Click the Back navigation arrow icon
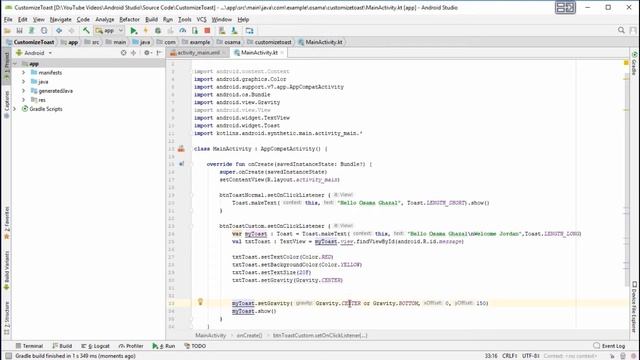Screen dimensions: 640x360 tap(59, 31)
